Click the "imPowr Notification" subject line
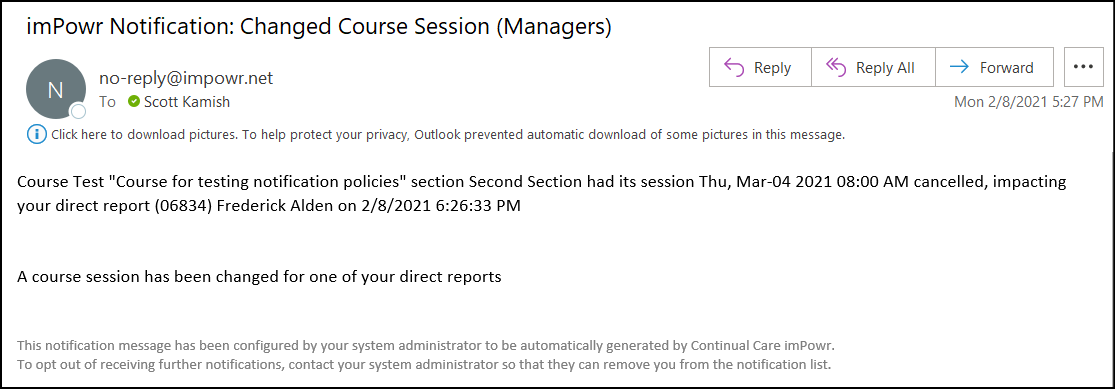The width and height of the screenshot is (1115, 389). pyautogui.click(x=319, y=27)
